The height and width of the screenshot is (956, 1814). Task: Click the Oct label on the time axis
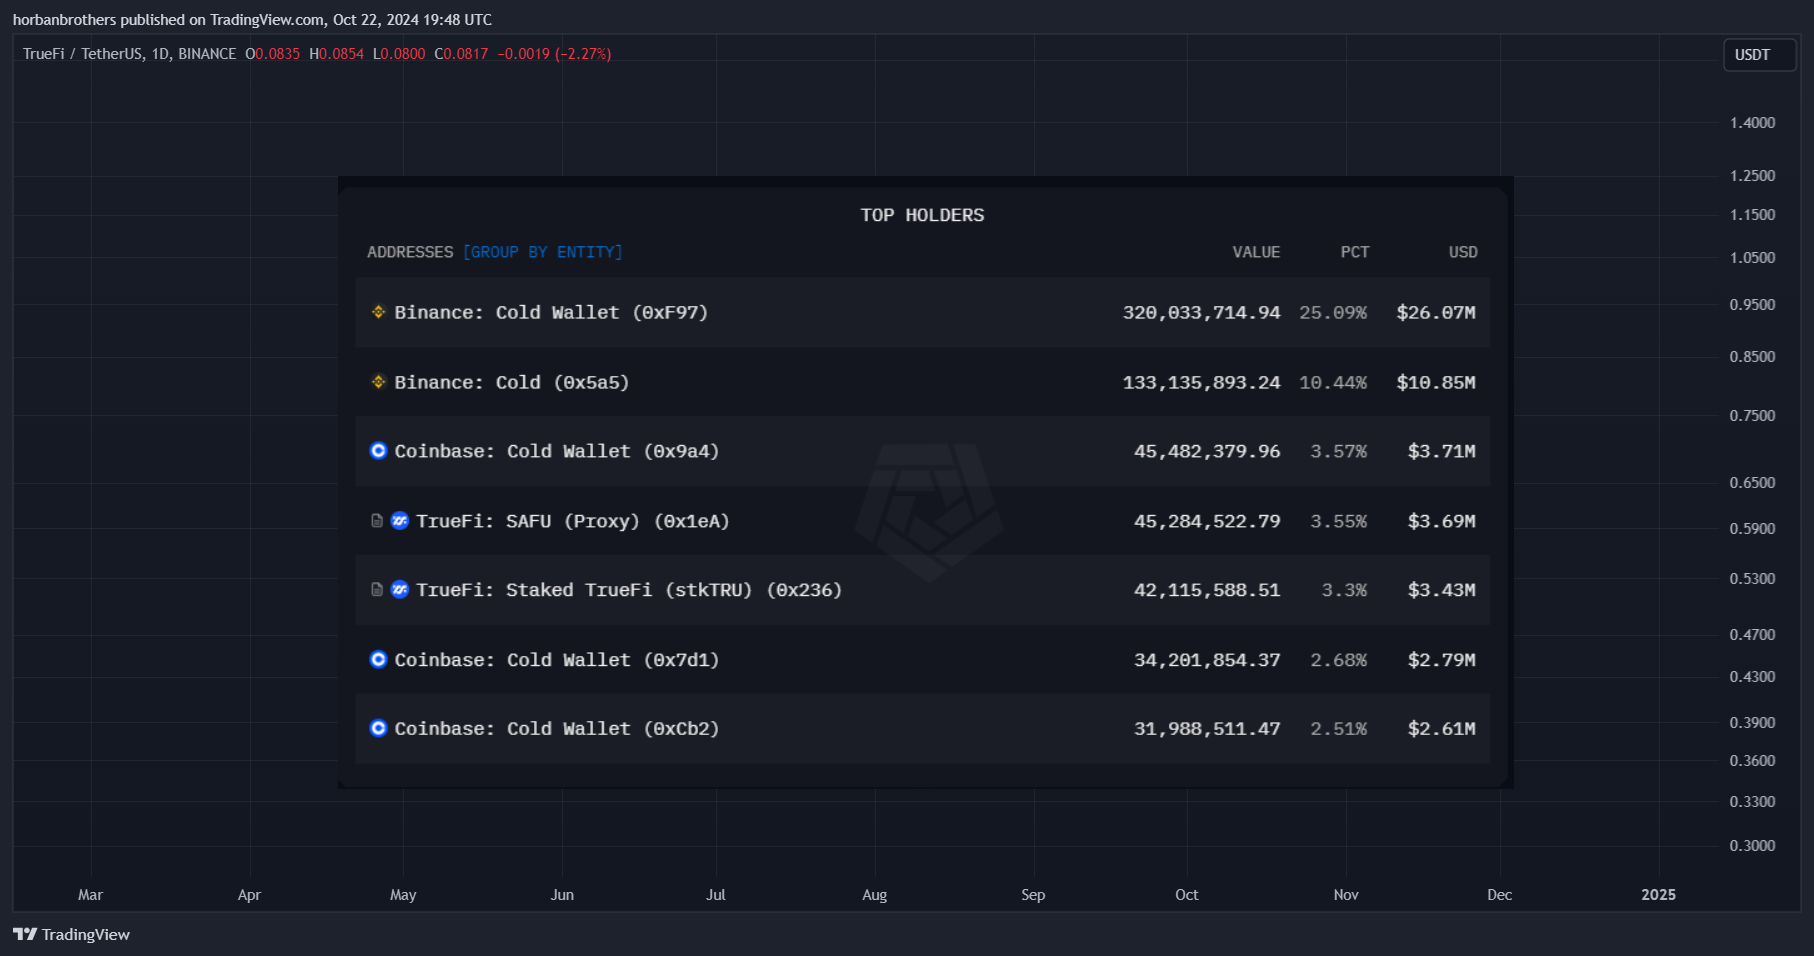[1186, 895]
